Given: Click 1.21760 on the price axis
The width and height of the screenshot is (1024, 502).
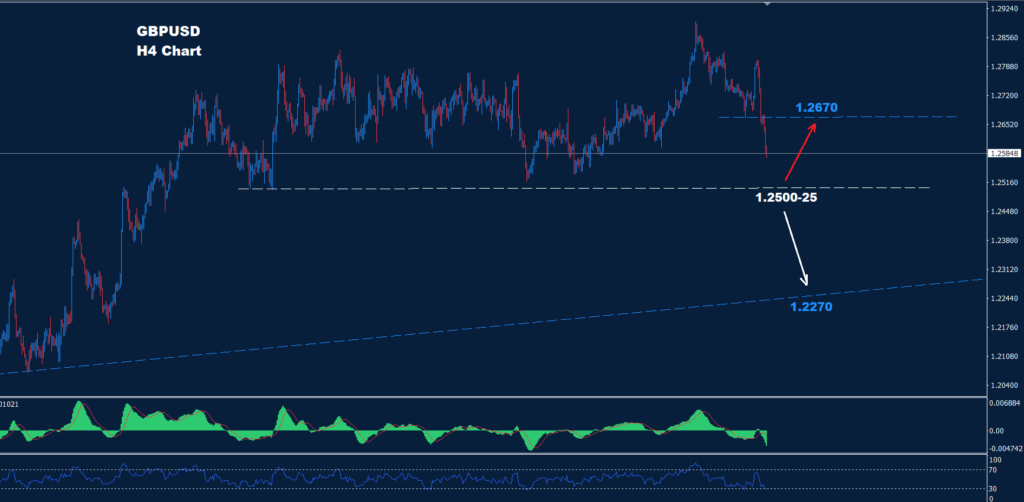Looking at the screenshot, I should 1006,327.
